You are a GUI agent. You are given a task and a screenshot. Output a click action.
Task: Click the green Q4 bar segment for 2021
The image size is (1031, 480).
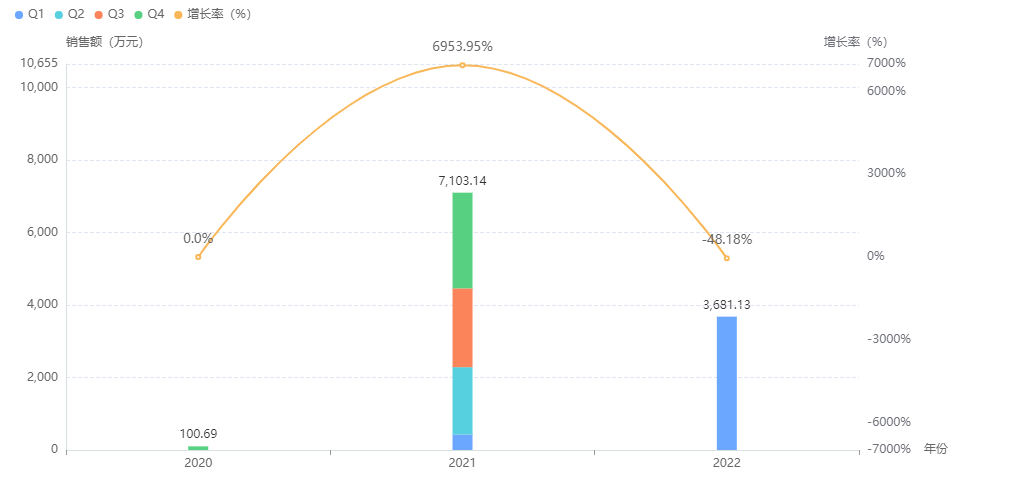(462, 240)
